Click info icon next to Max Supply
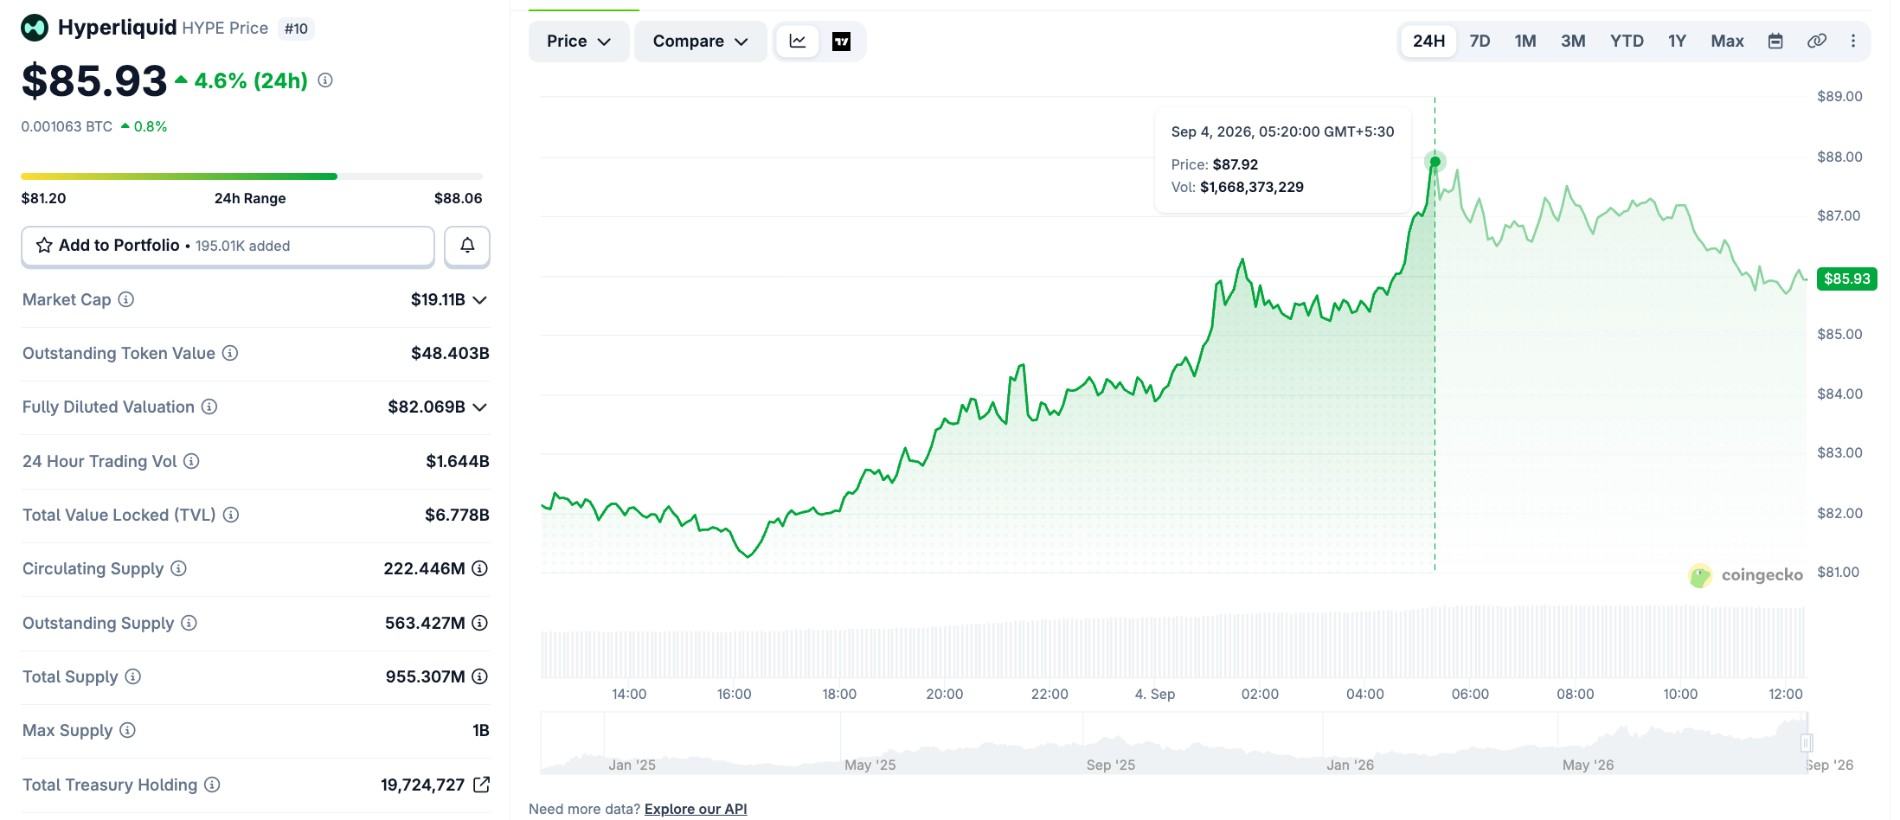The image size is (1900, 820). click(127, 730)
